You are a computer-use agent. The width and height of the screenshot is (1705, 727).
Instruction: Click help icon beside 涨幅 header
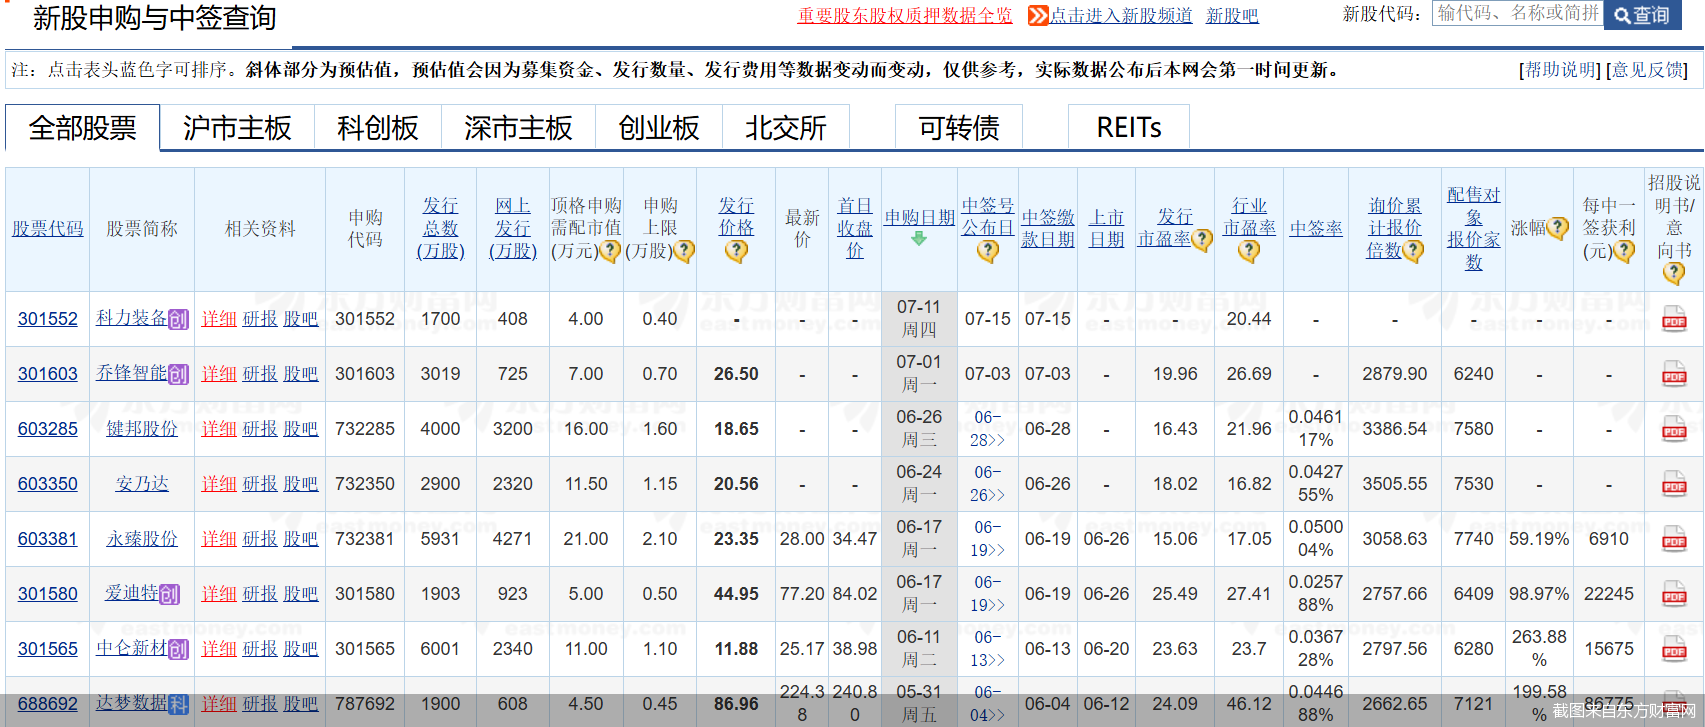(x=1557, y=229)
